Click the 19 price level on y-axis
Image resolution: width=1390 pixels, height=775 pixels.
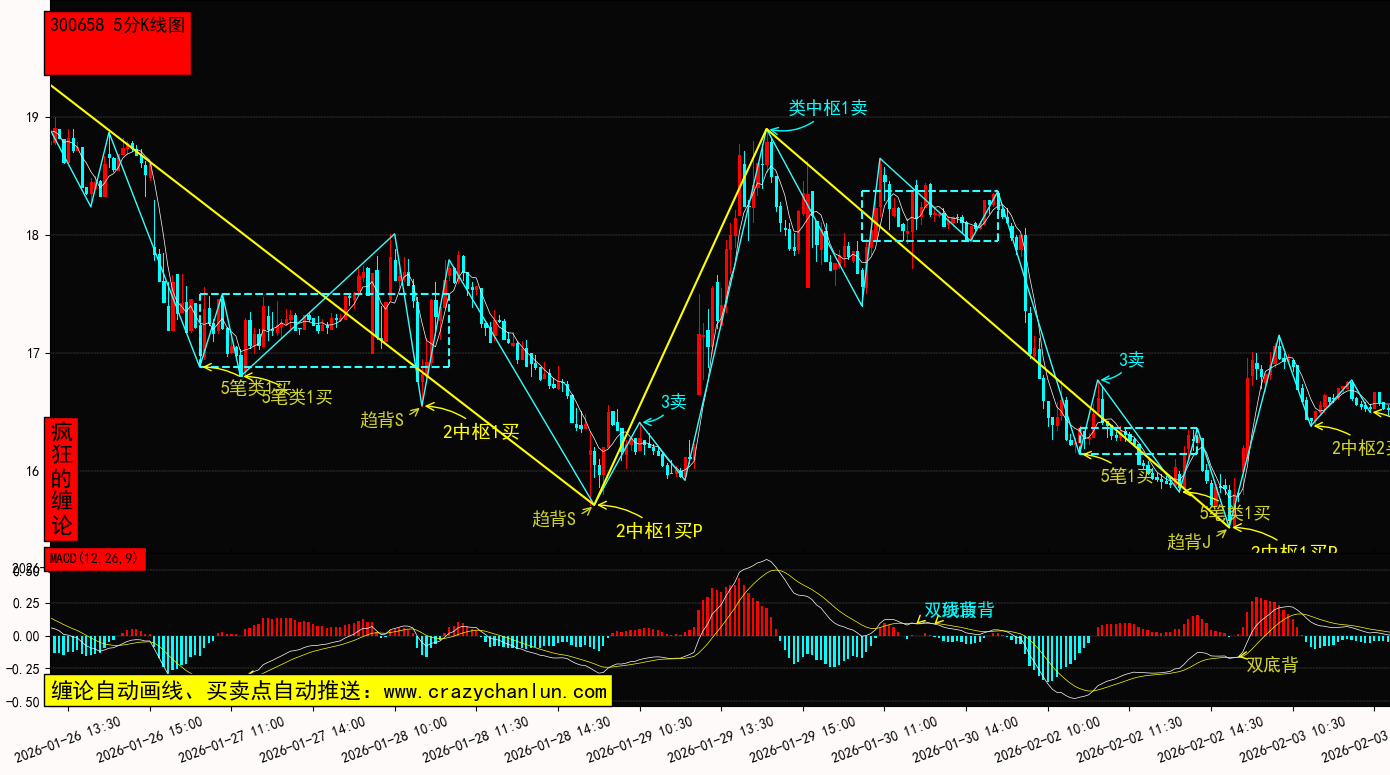[33, 118]
